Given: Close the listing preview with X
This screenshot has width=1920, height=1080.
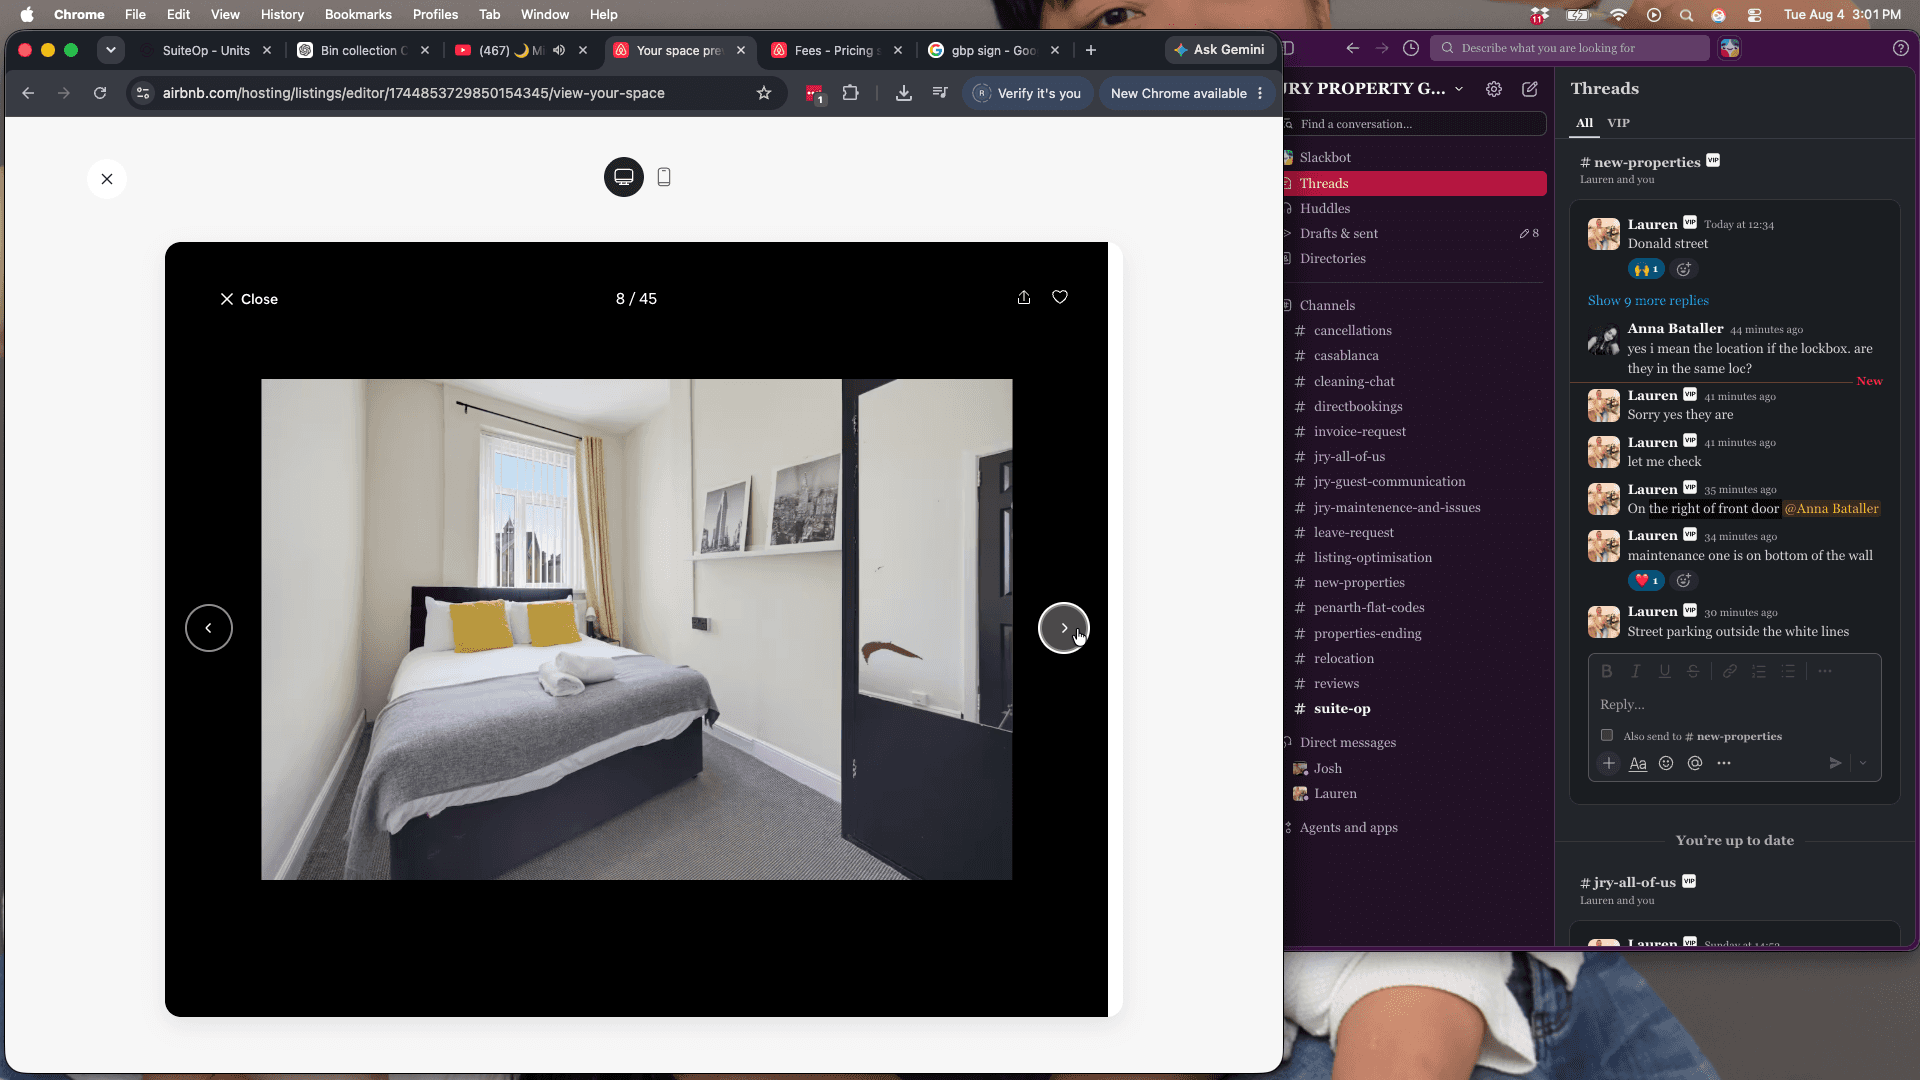Looking at the screenshot, I should [x=107, y=179].
